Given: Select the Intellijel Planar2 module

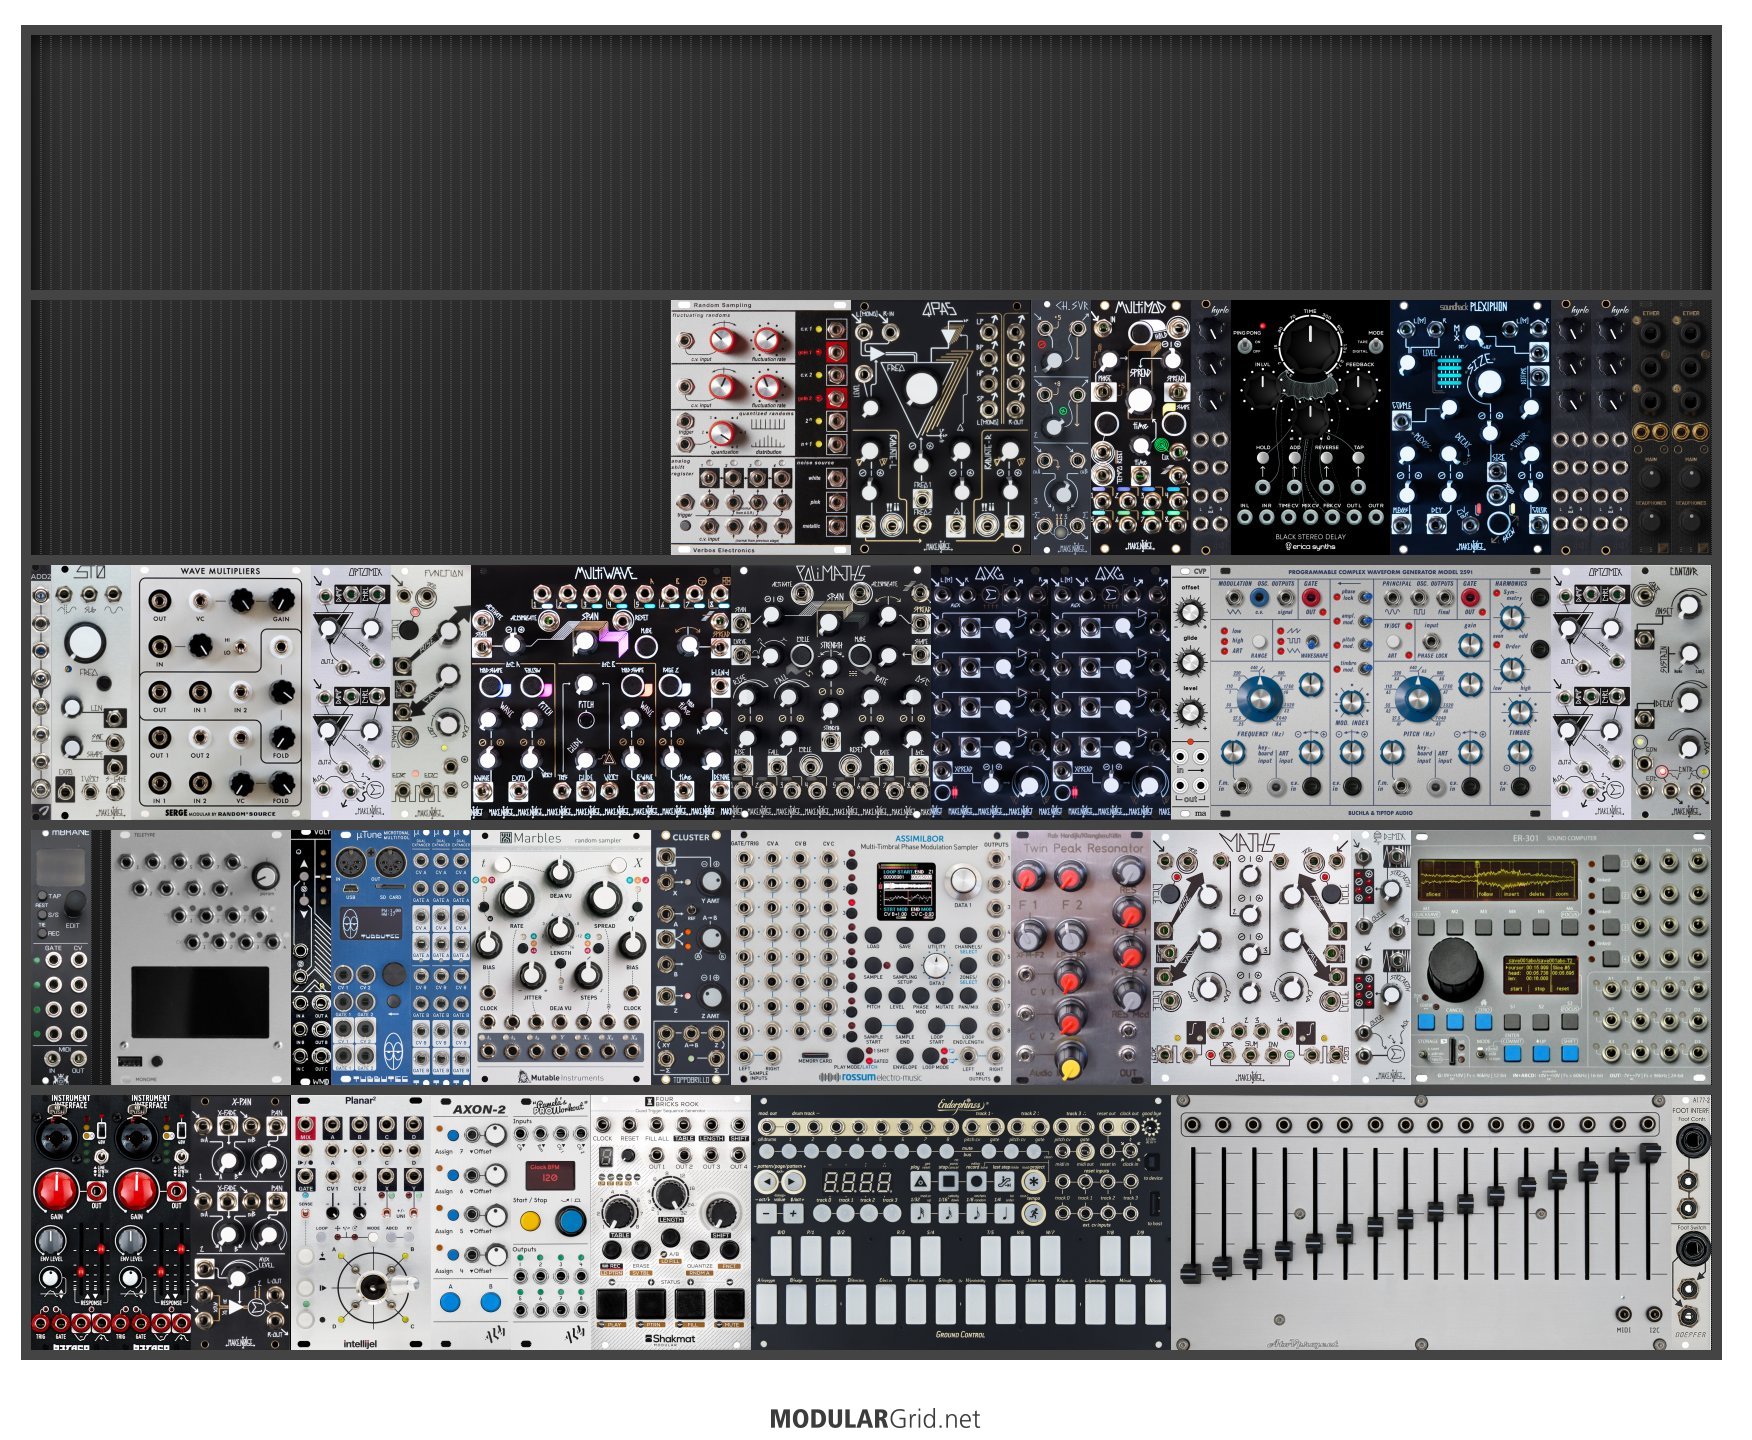Looking at the screenshot, I should point(361,1222).
